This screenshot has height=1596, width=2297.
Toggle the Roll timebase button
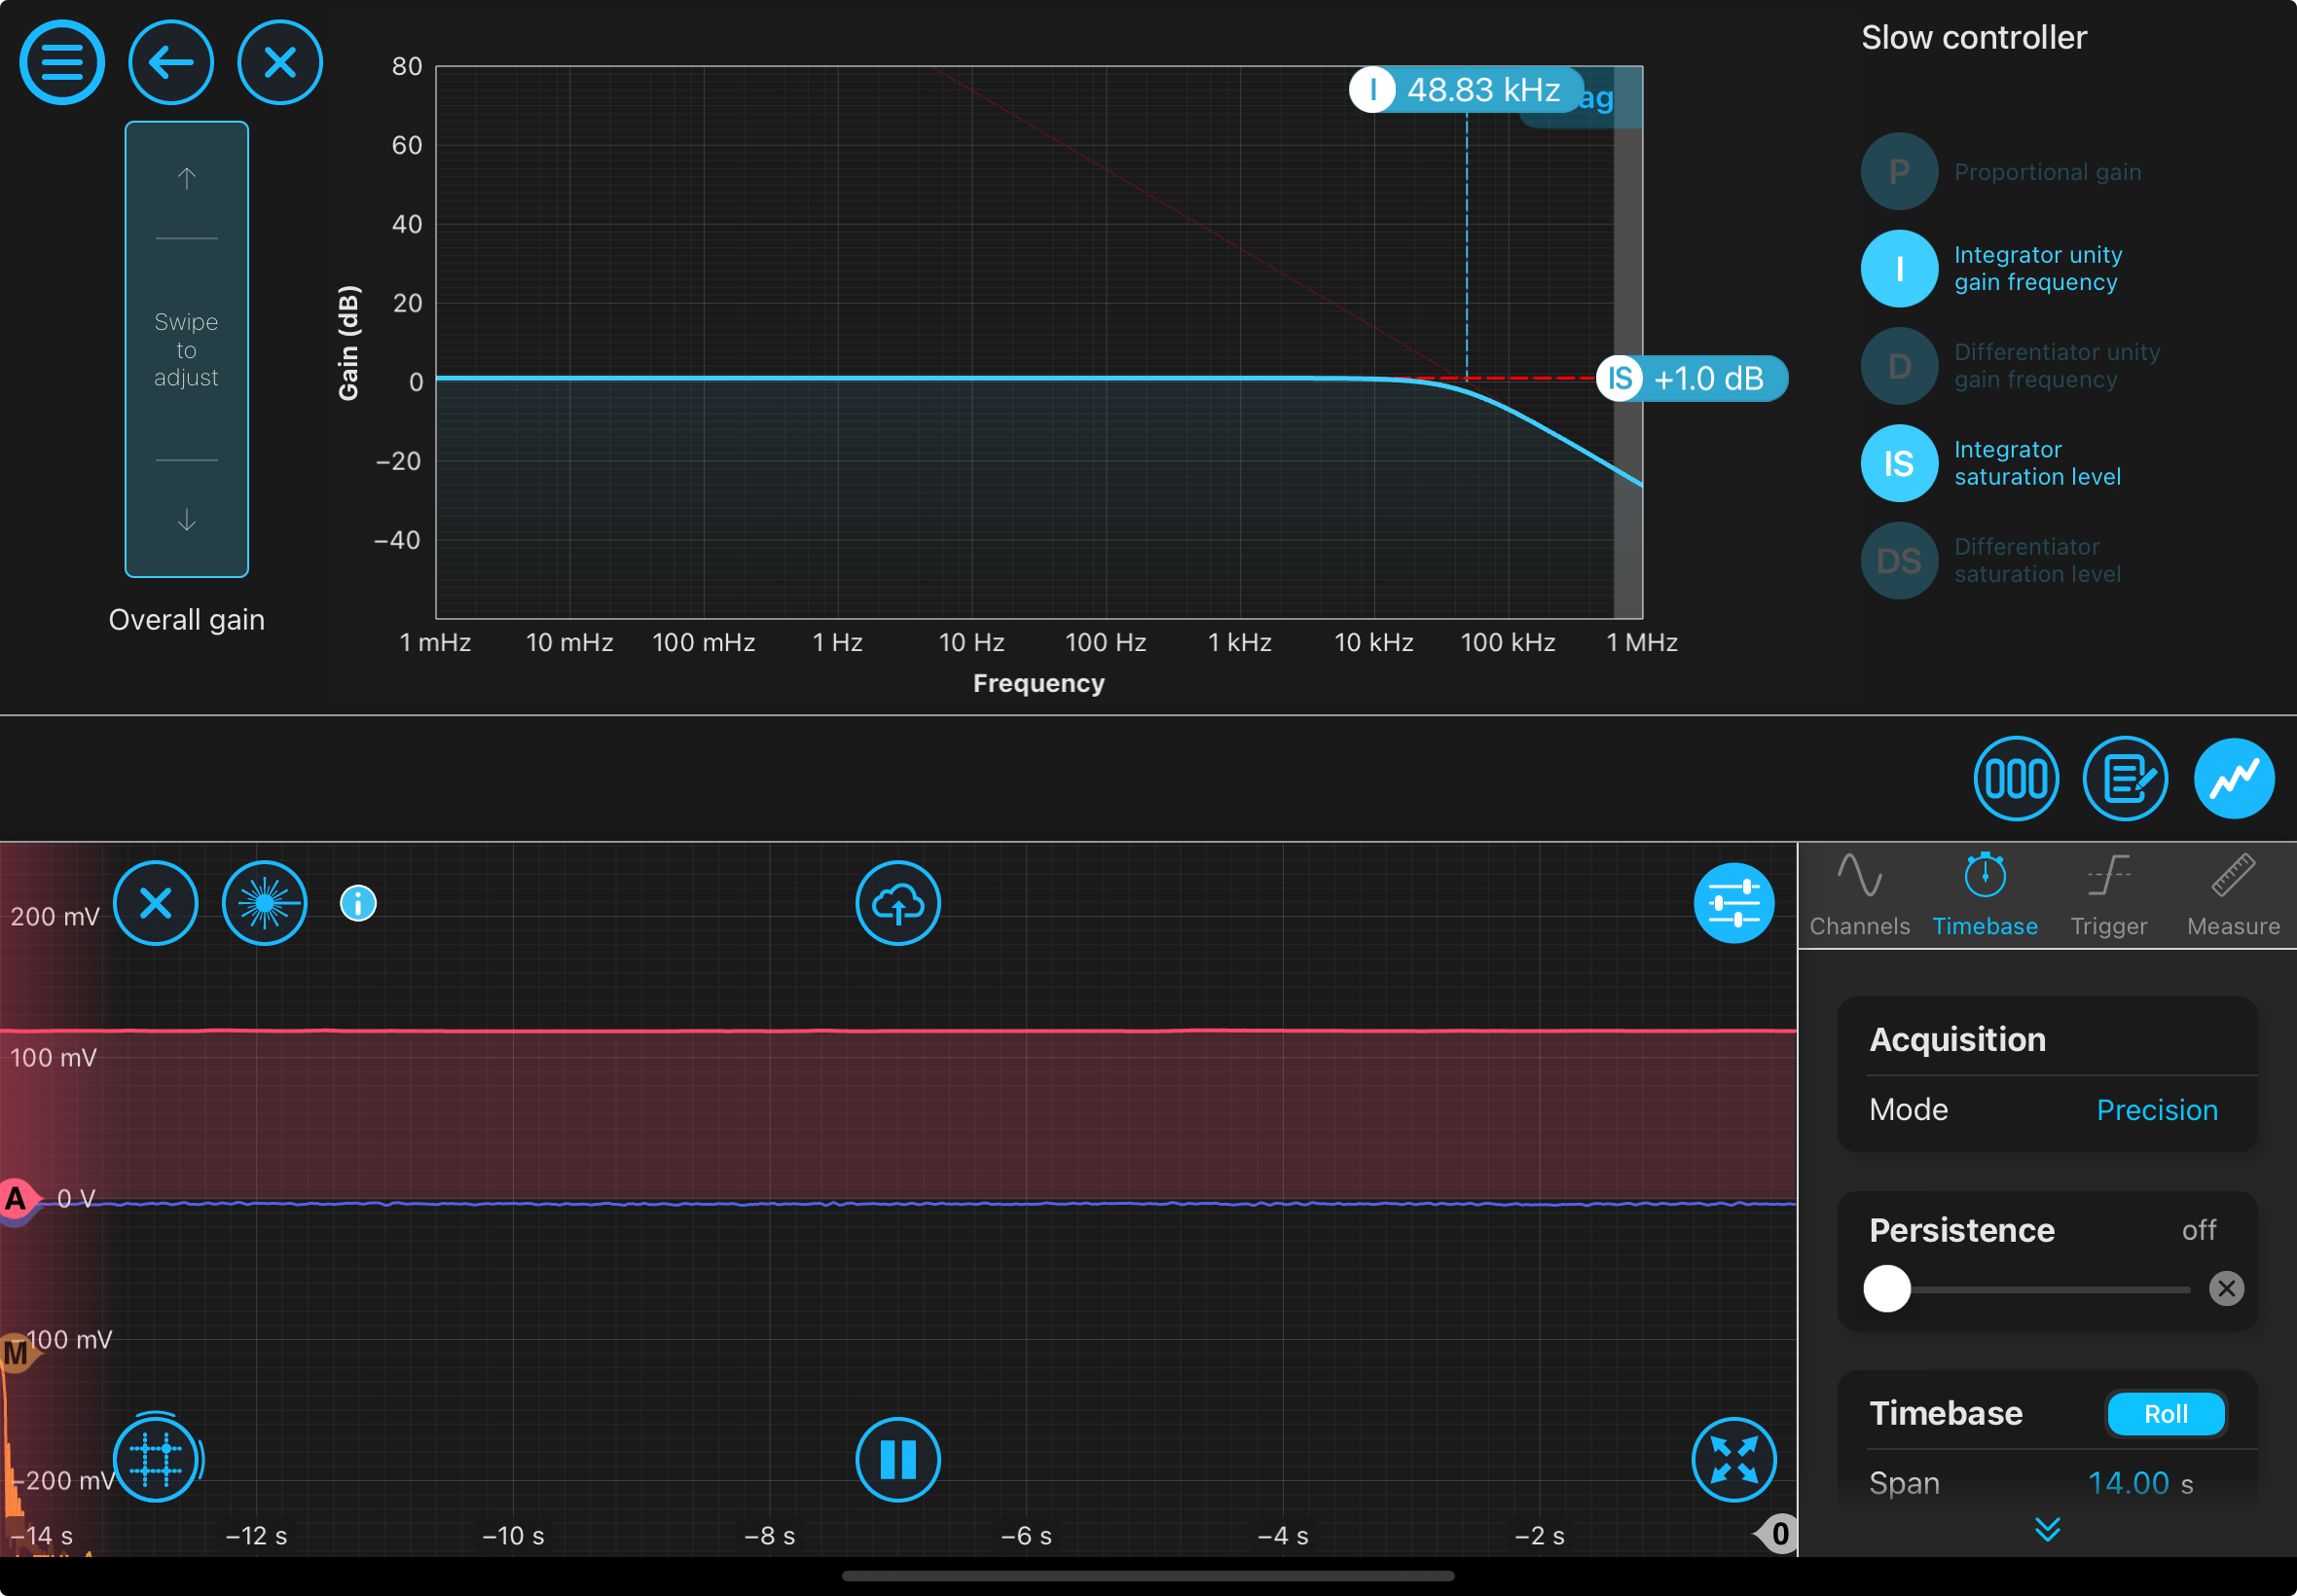click(x=2166, y=1414)
